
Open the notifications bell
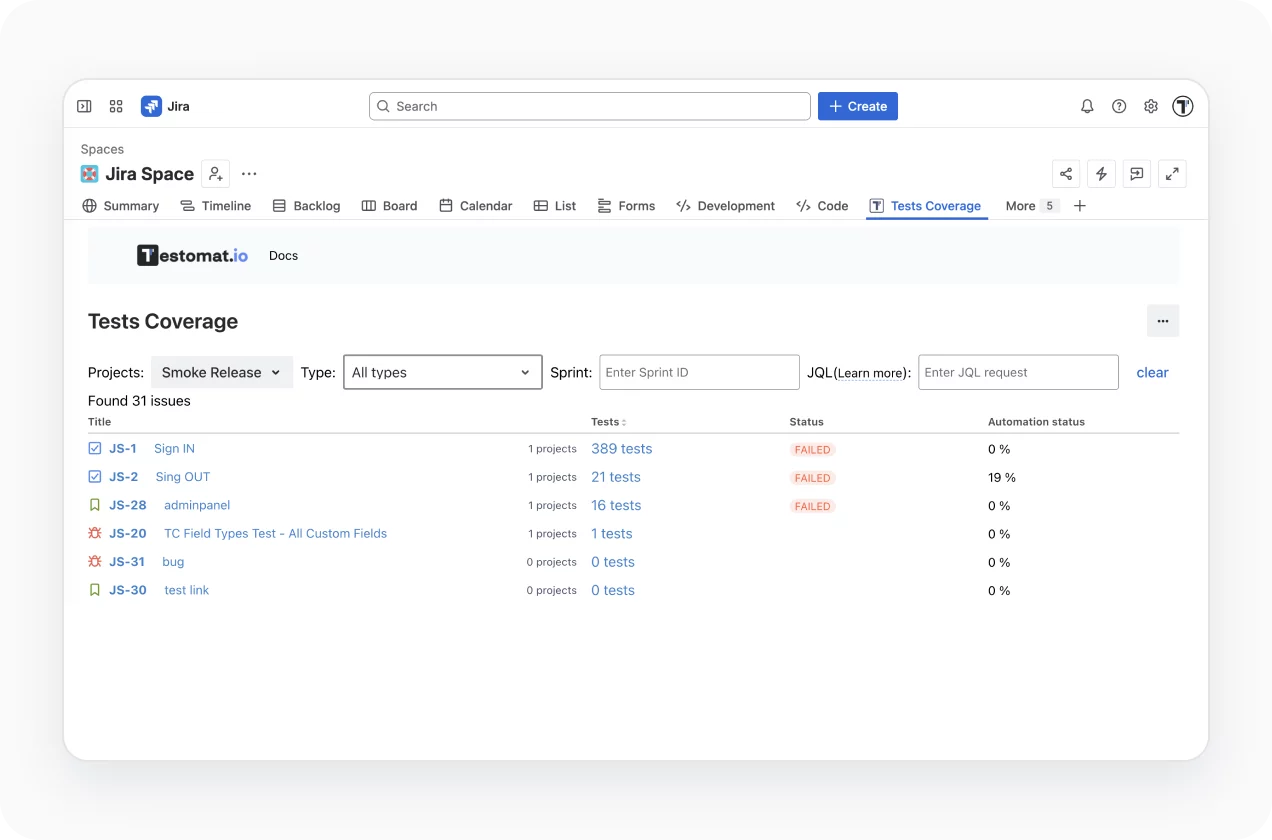coord(1087,106)
